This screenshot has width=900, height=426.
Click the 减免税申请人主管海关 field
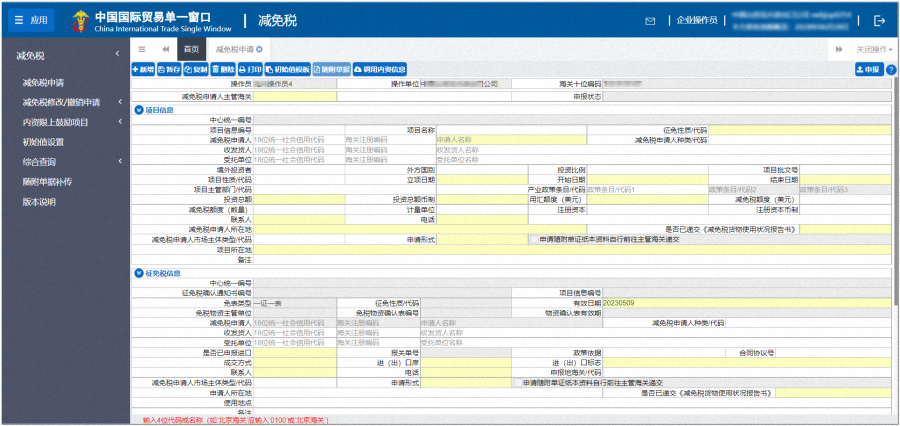pos(295,96)
